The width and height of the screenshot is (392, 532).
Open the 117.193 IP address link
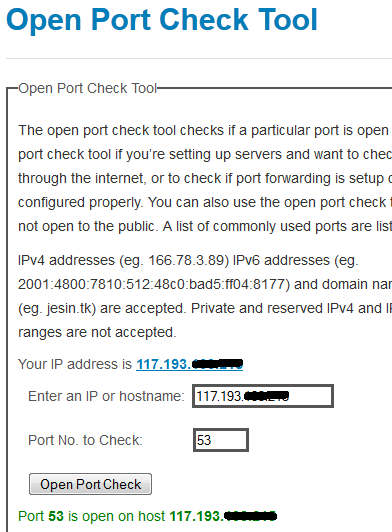[x=189, y=364]
